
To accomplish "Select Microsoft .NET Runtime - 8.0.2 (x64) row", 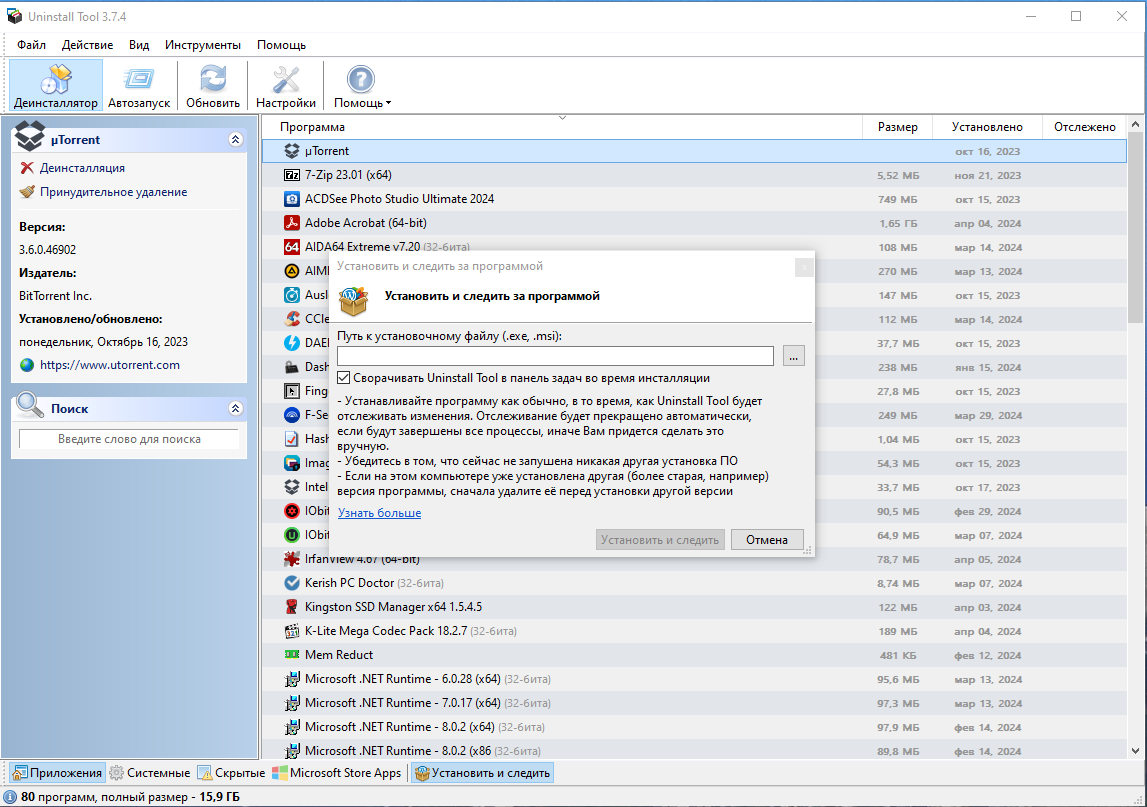I will pyautogui.click(x=694, y=727).
